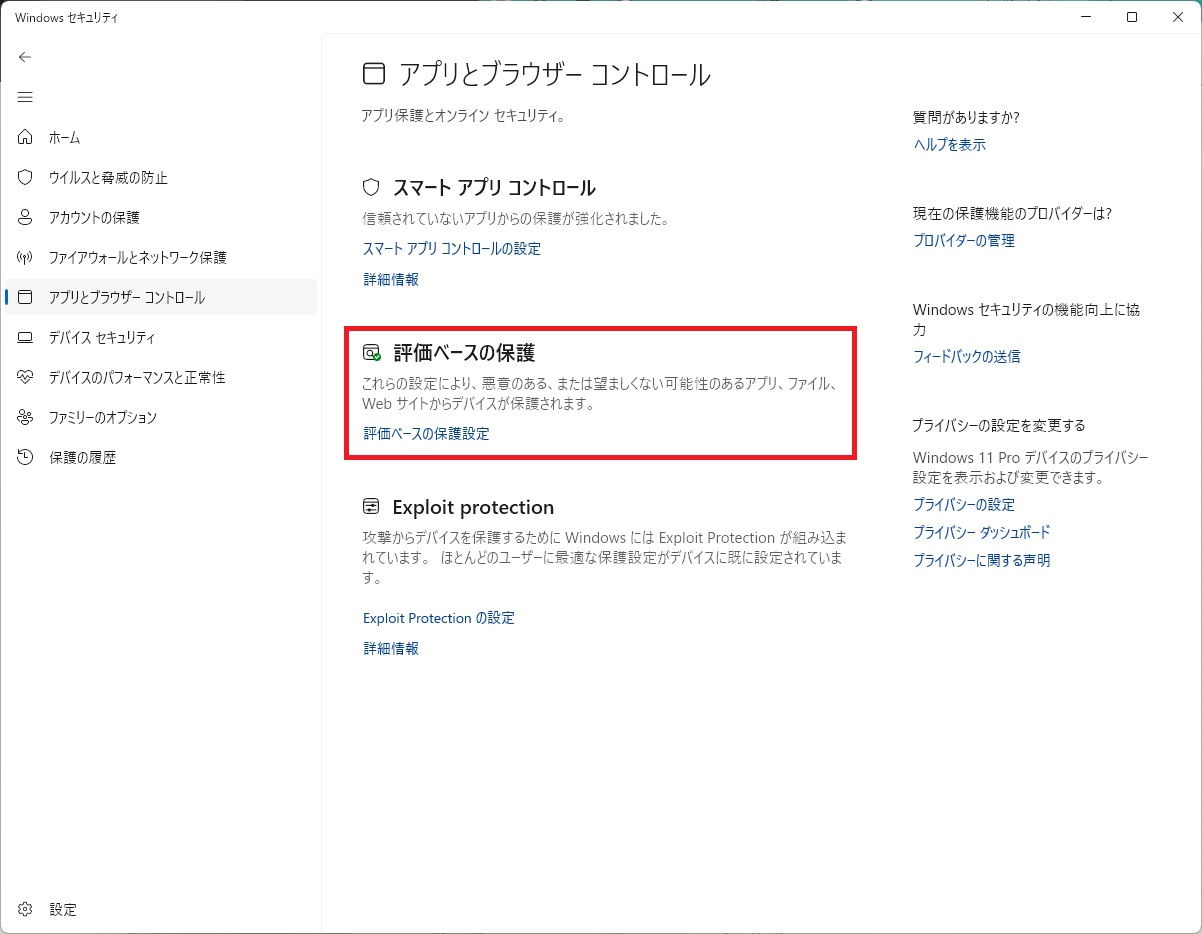Click 詳細情報 under Exploit protection
This screenshot has height=934, width=1202.
(391, 648)
